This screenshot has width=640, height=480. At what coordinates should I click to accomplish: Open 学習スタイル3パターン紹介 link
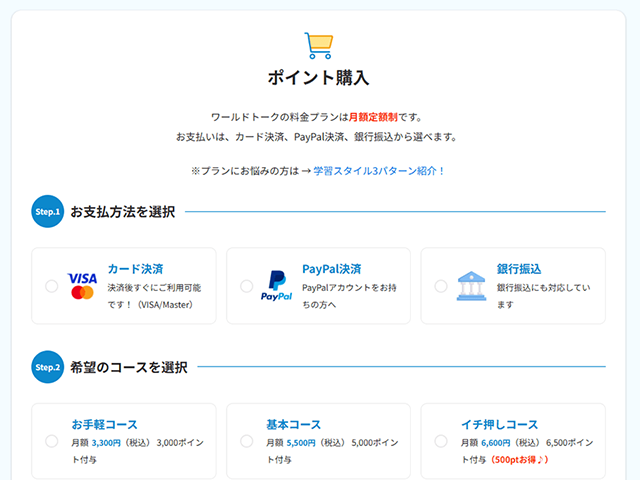click(x=379, y=171)
